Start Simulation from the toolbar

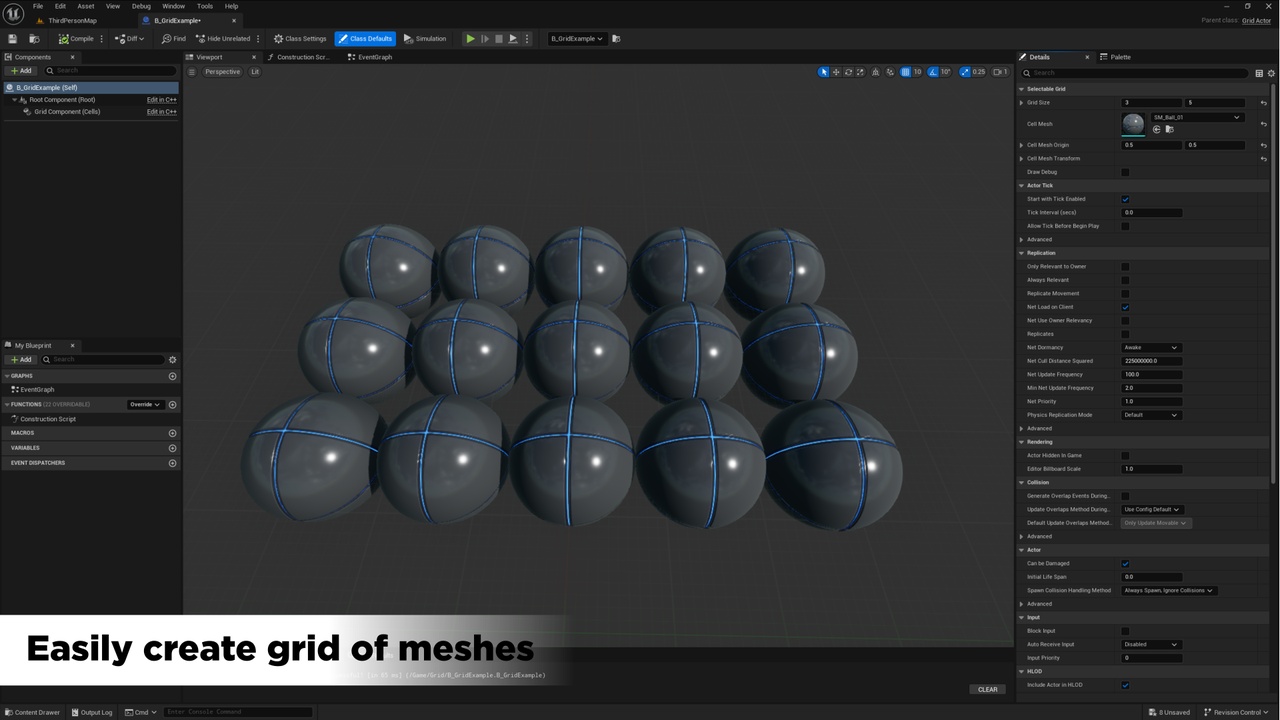(x=425, y=39)
